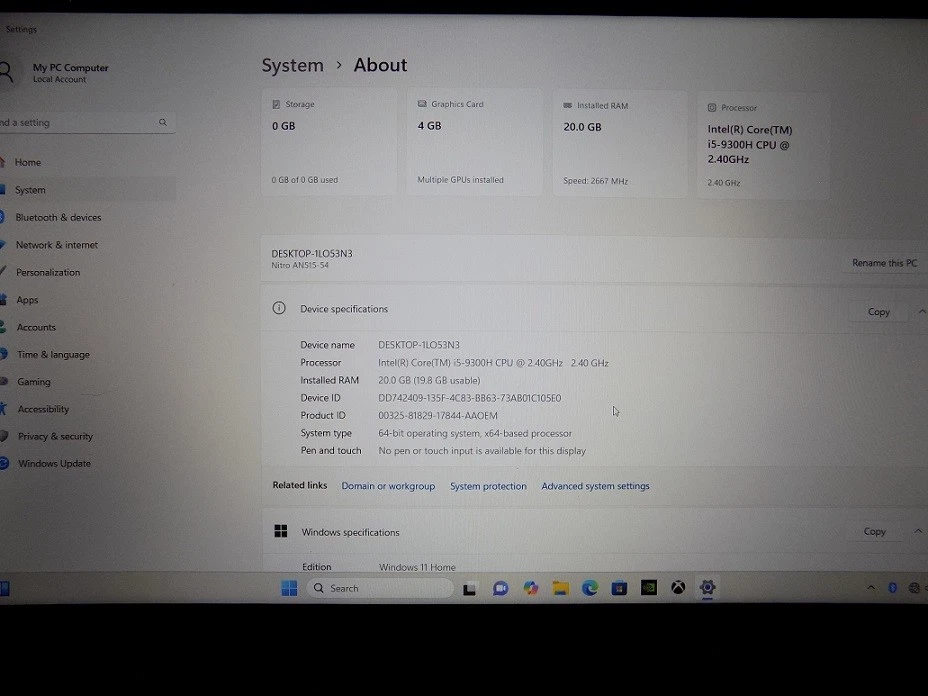This screenshot has height=696, width=928.
Task: Open the Copilot icon on taskbar
Action: pos(531,588)
